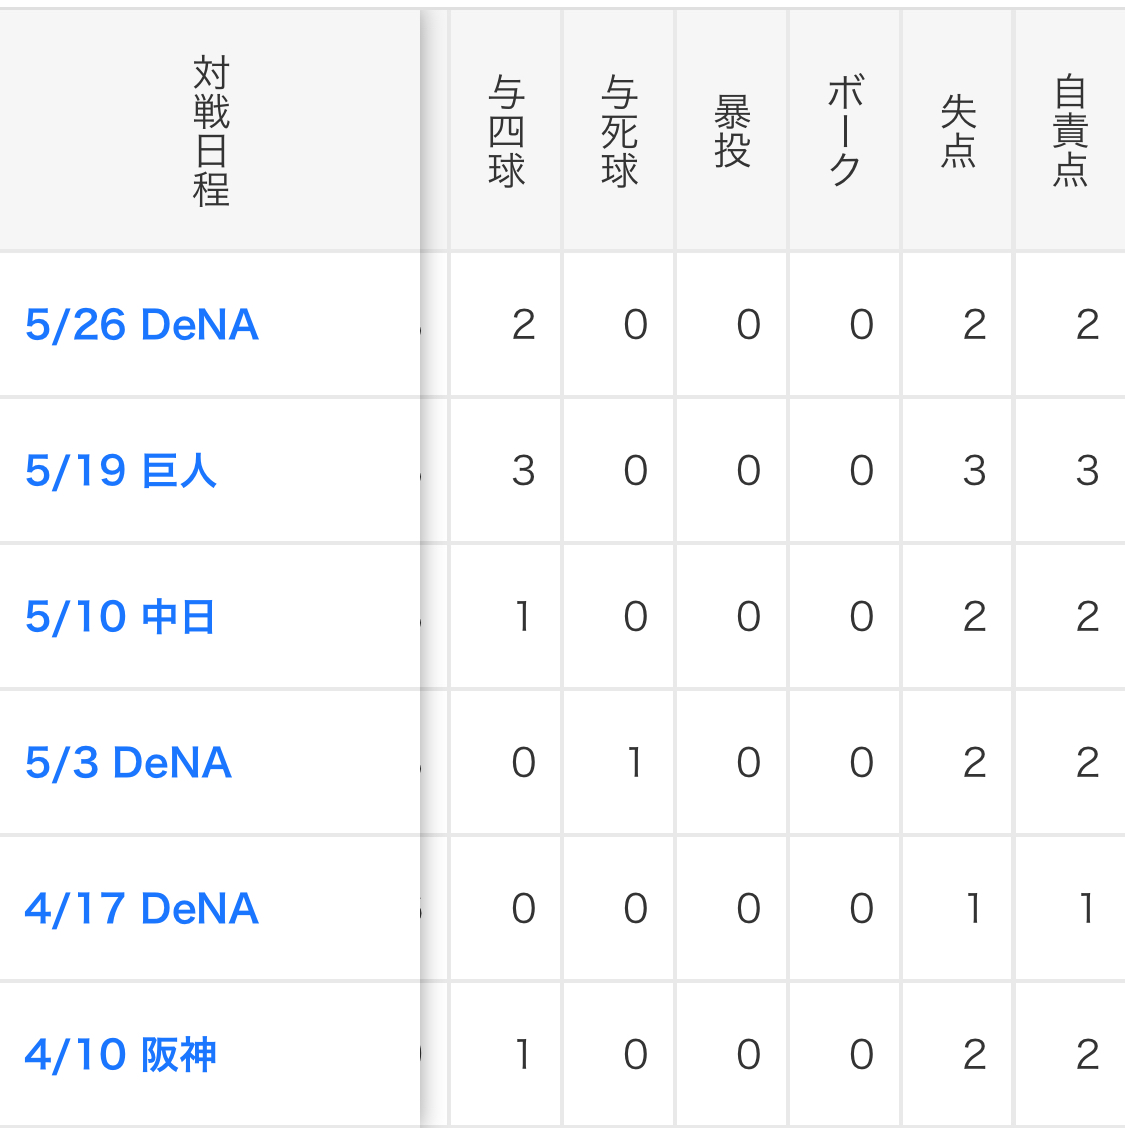Click 失点 value in 4/17 DeNA row
The height and width of the screenshot is (1128, 1125).
pyautogui.click(x=974, y=909)
